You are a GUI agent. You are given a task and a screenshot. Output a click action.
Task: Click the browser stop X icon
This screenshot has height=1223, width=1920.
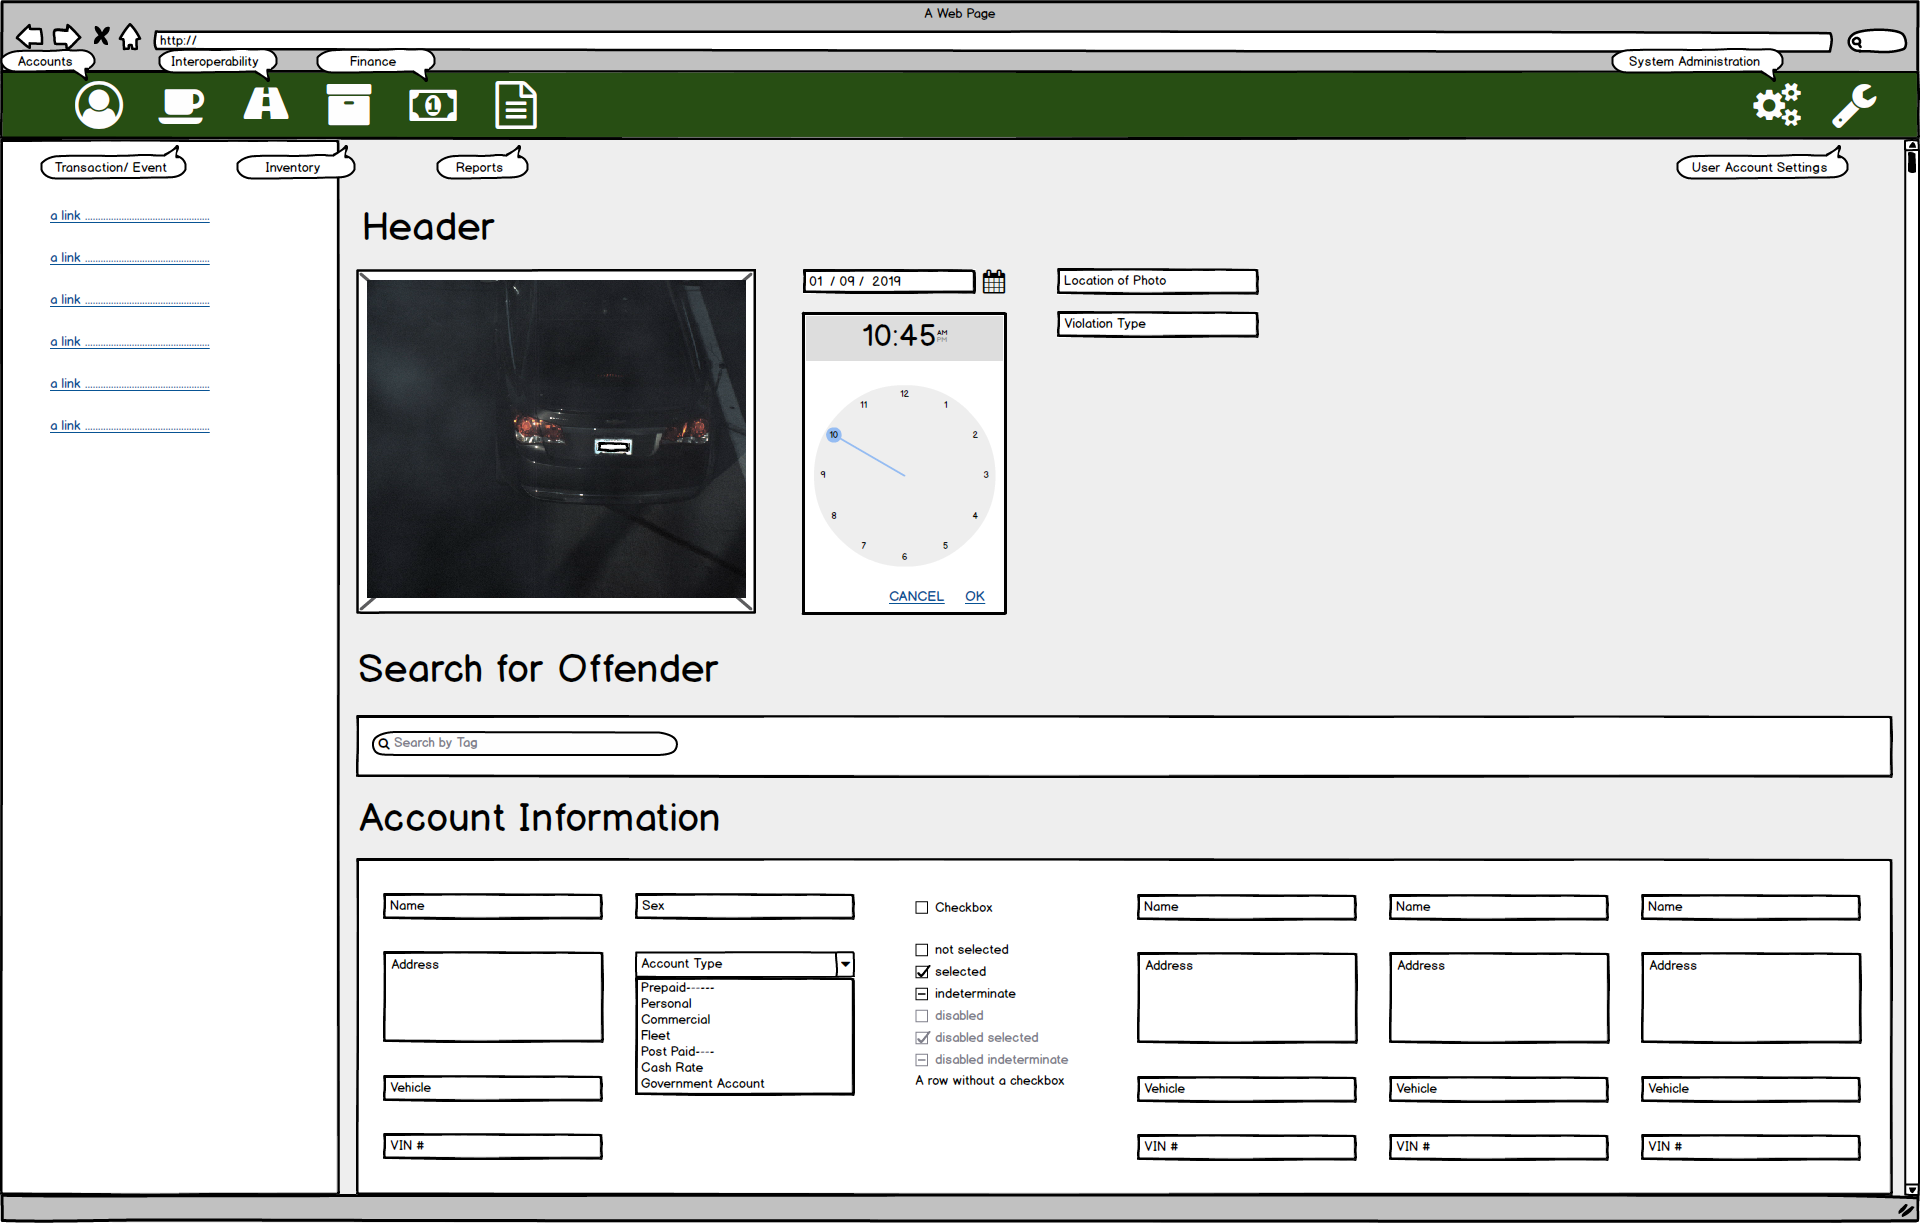coord(101,37)
